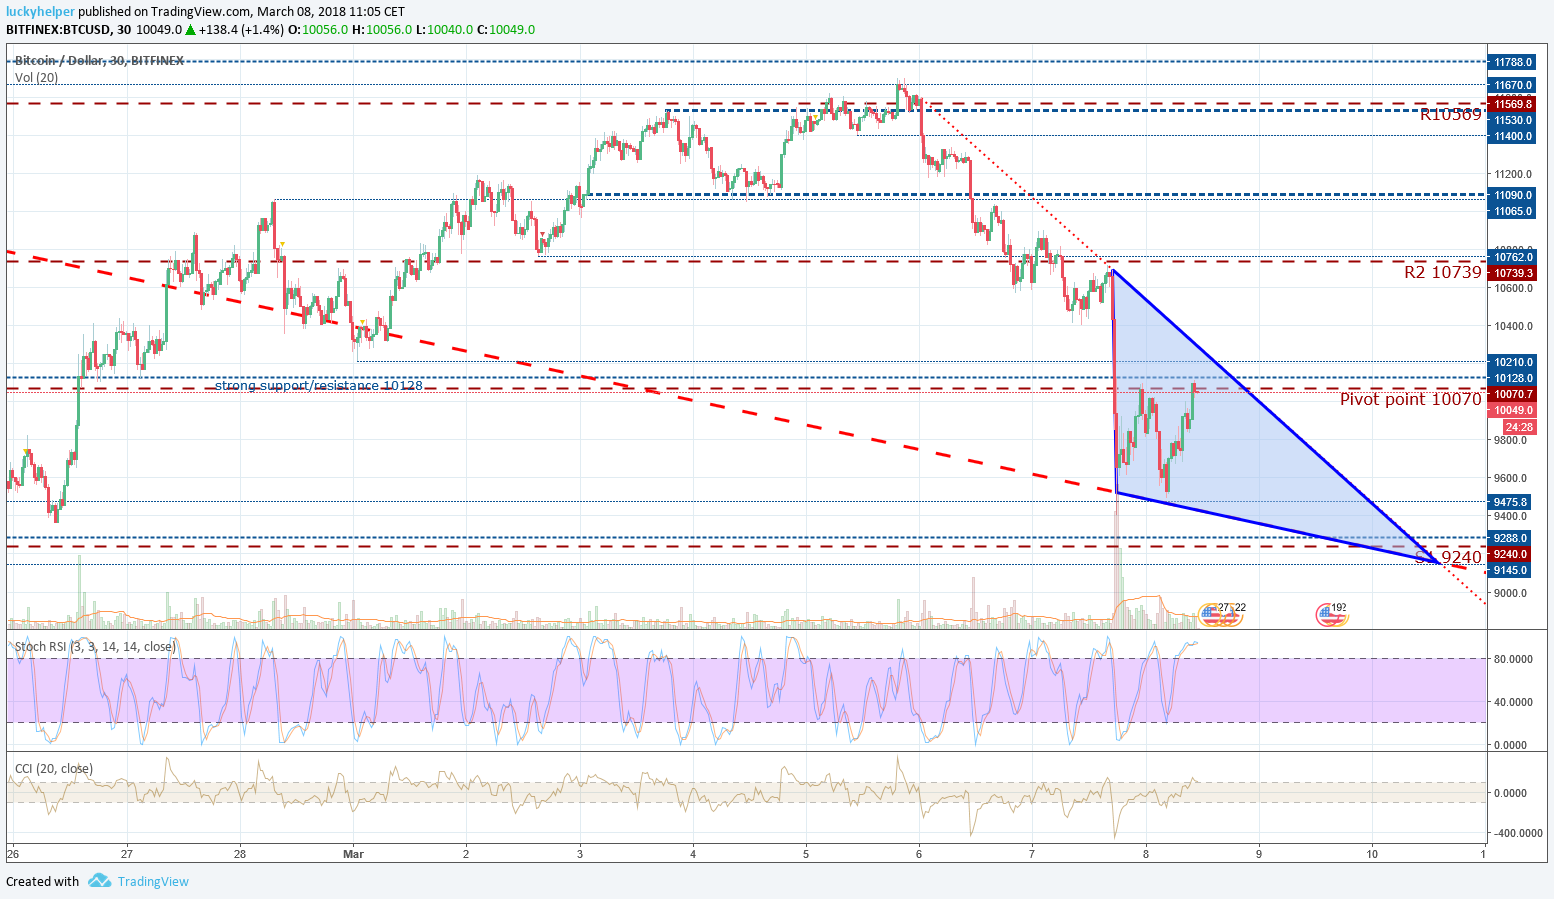Image resolution: width=1554 pixels, height=899 pixels.
Task: Click the current price 10049.0 label
Action: (x=1511, y=410)
